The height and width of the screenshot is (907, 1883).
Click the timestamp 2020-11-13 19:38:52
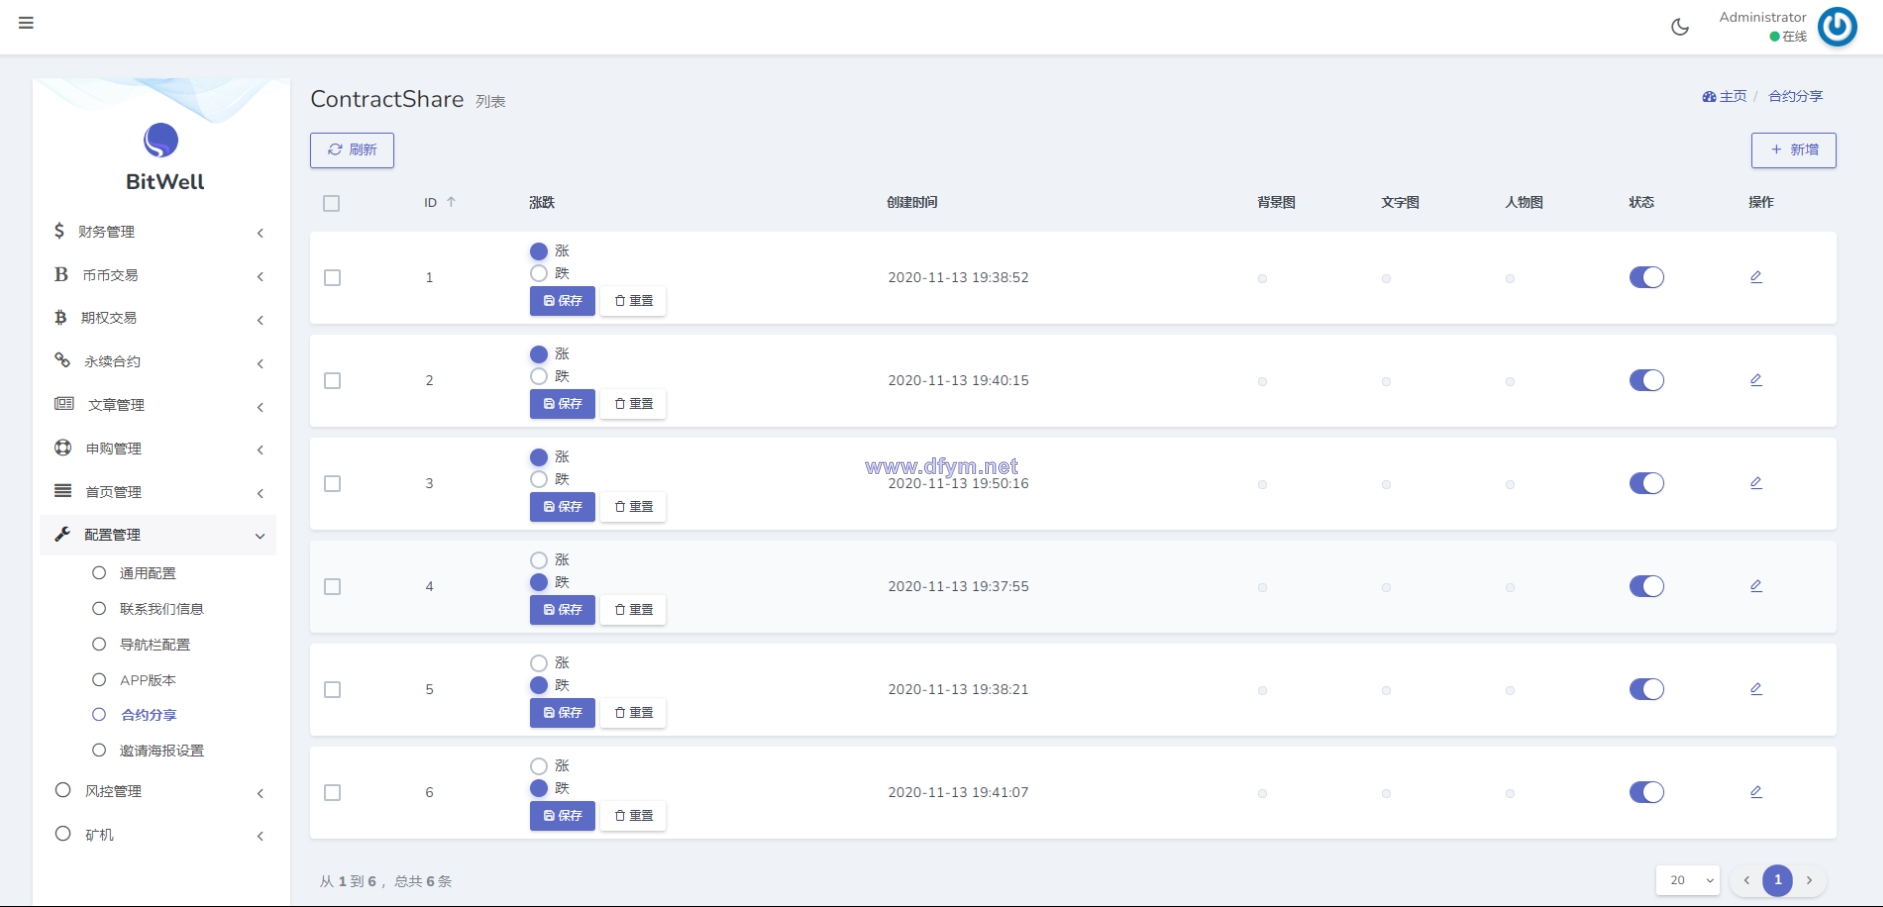(x=958, y=278)
